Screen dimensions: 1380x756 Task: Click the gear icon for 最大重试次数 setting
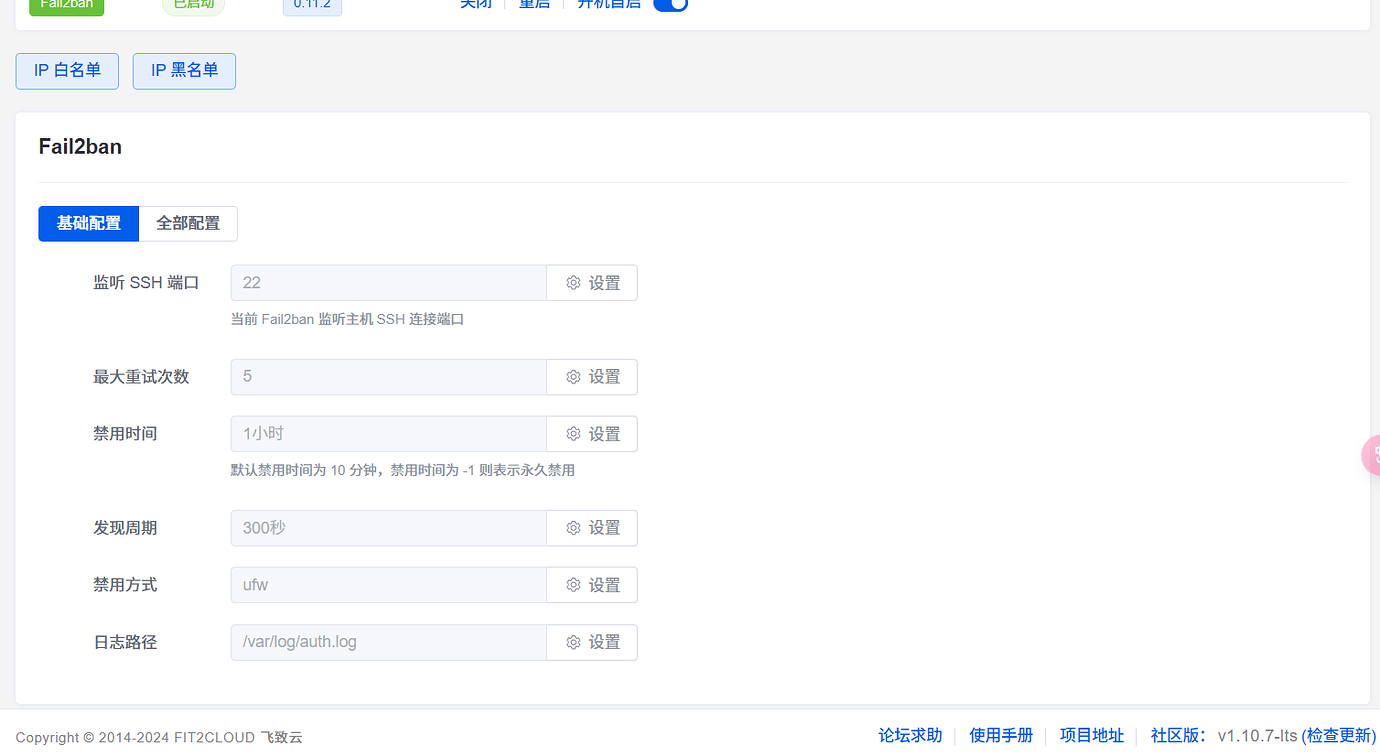tap(572, 376)
